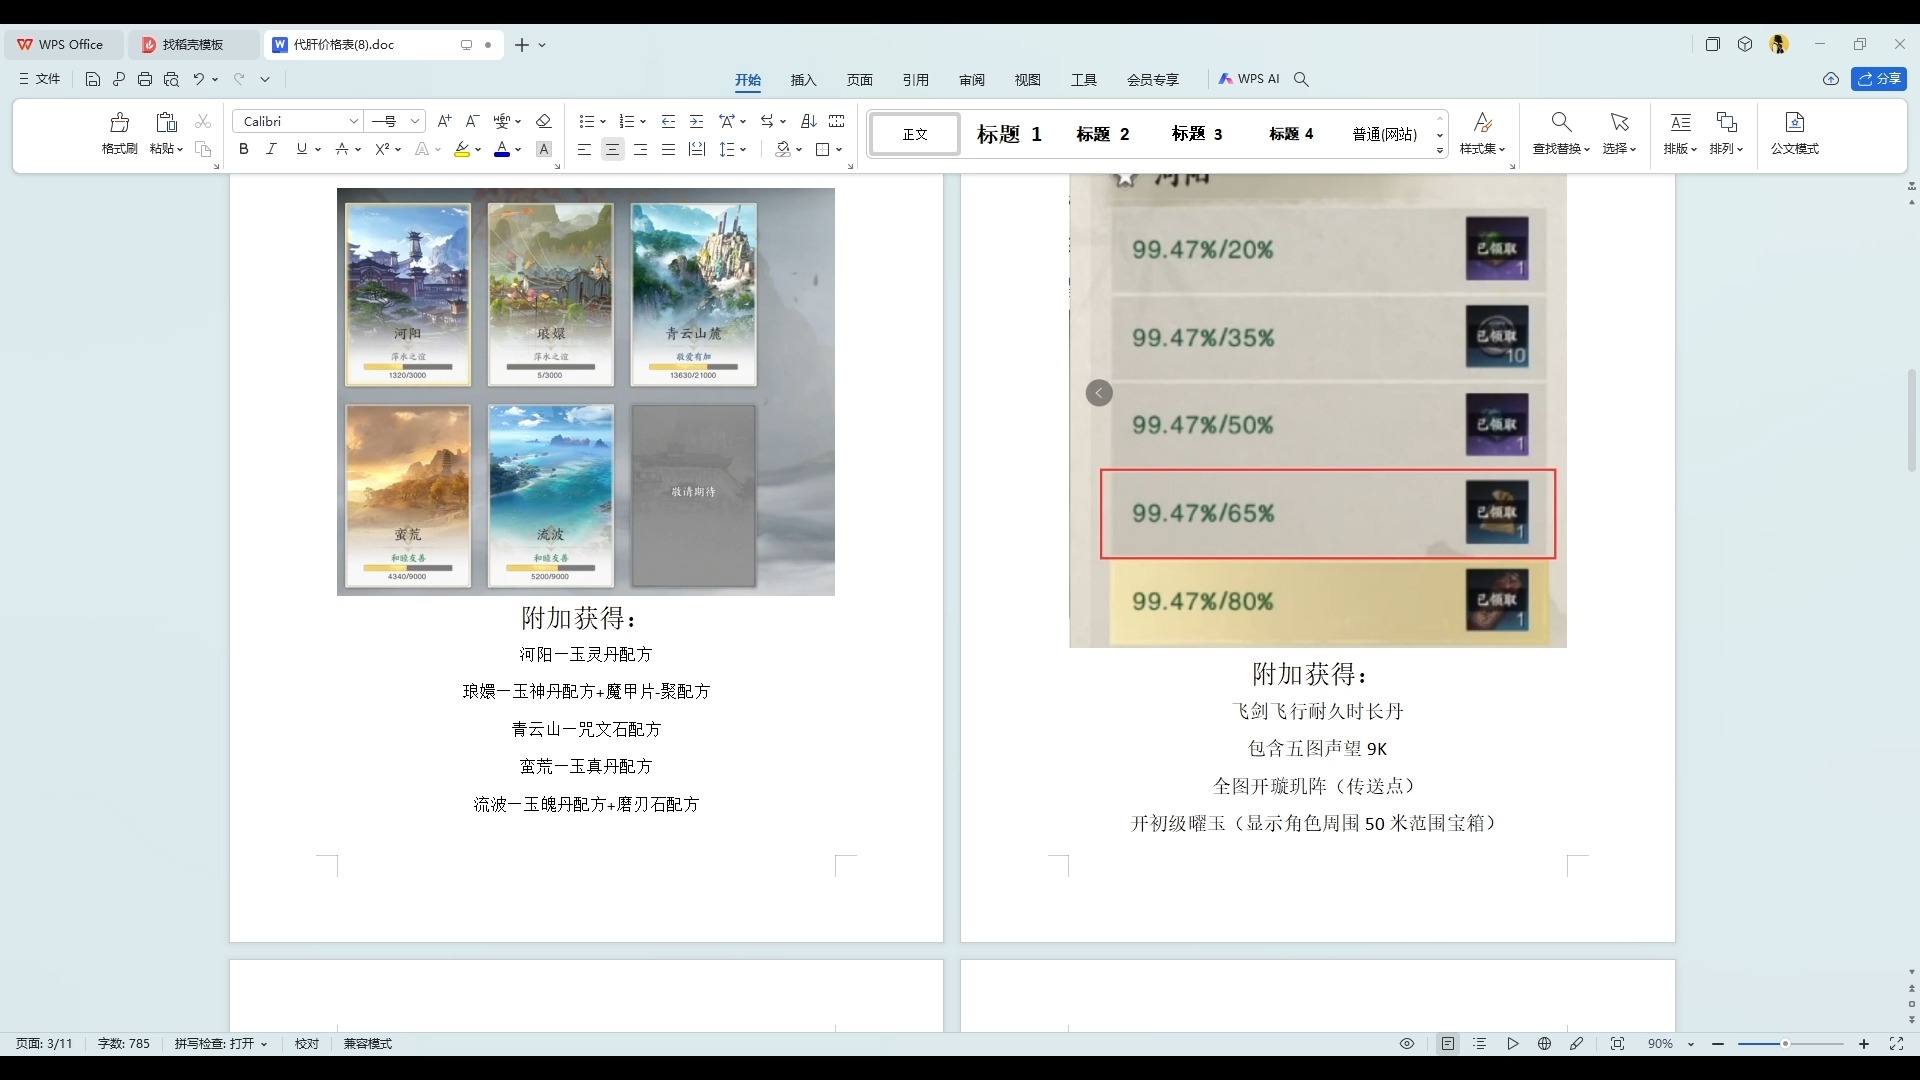Switch to the Review ribbon tab
This screenshot has width=1920, height=1080.
971,80
